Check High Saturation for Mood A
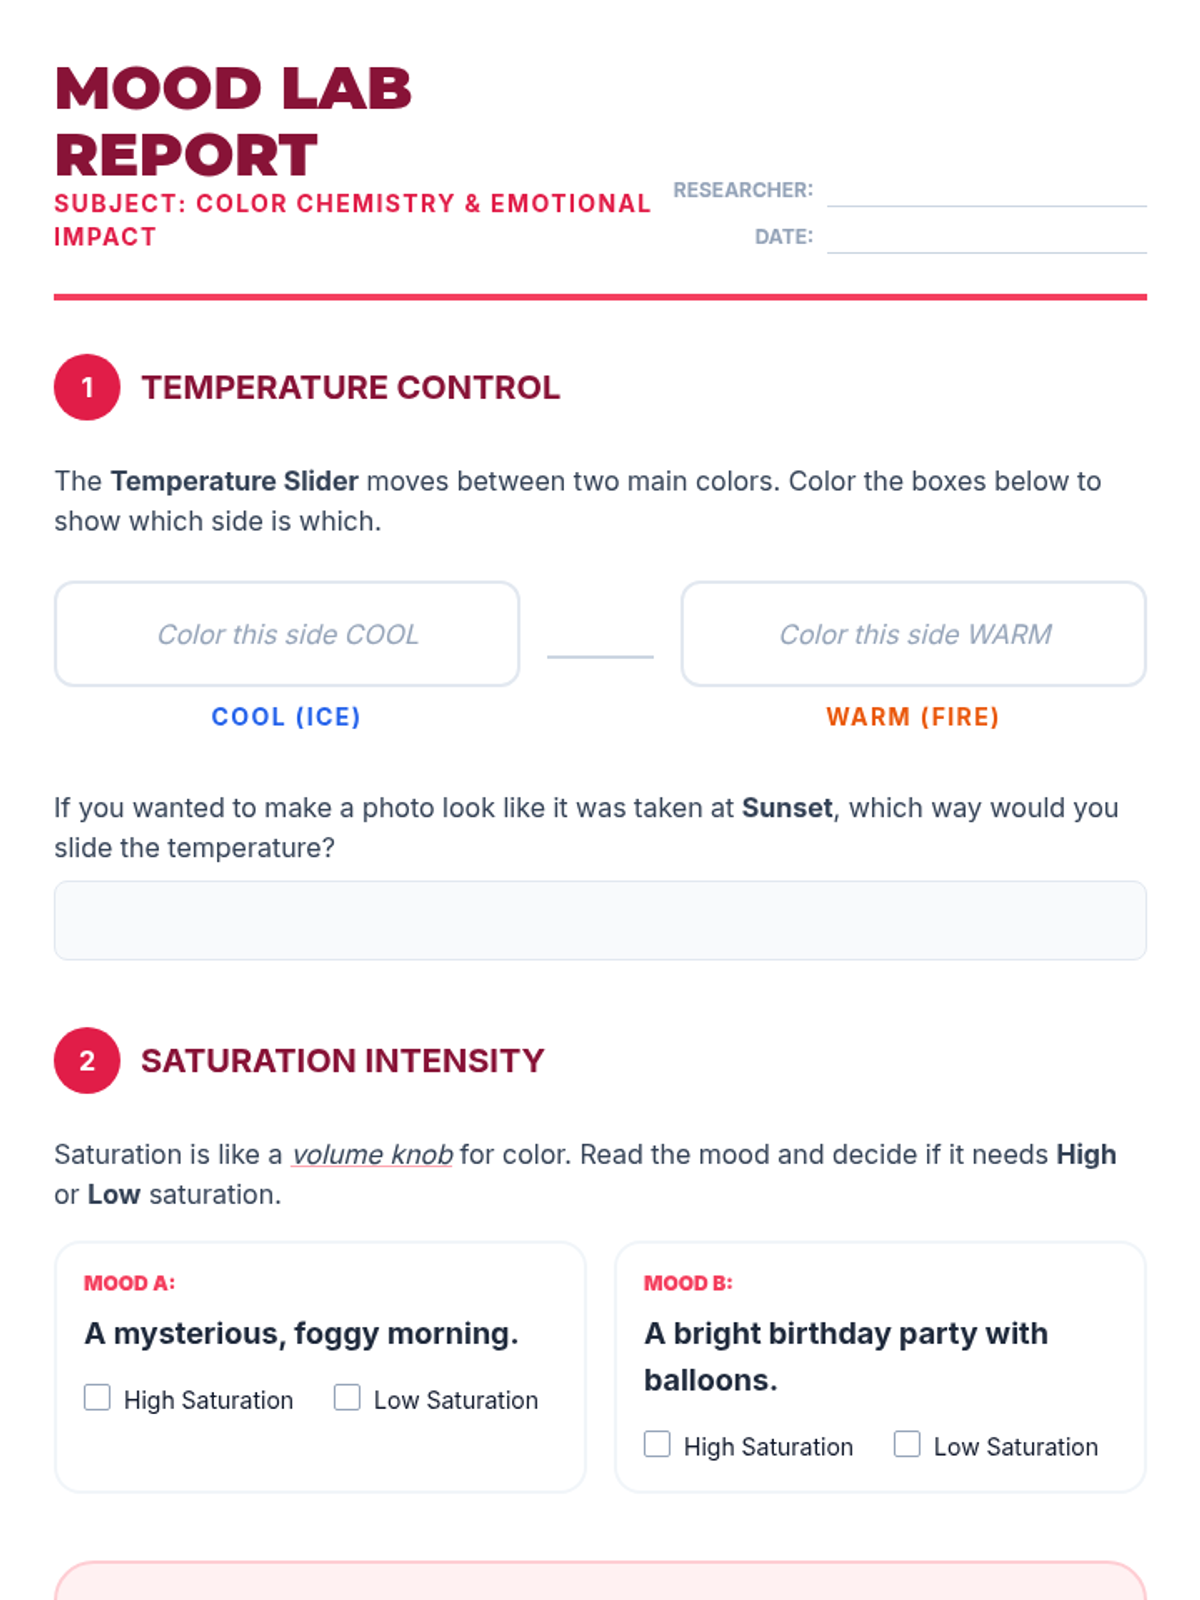 pos(97,1397)
